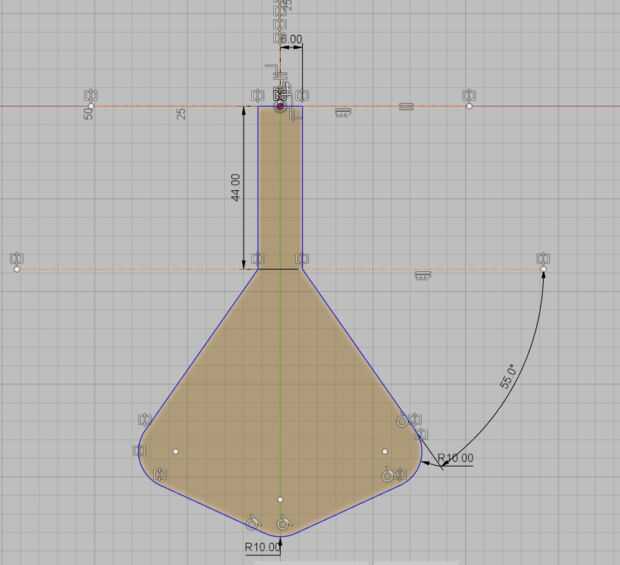Click the purple origin point atop the neck
620x565 pixels.
(x=280, y=106)
